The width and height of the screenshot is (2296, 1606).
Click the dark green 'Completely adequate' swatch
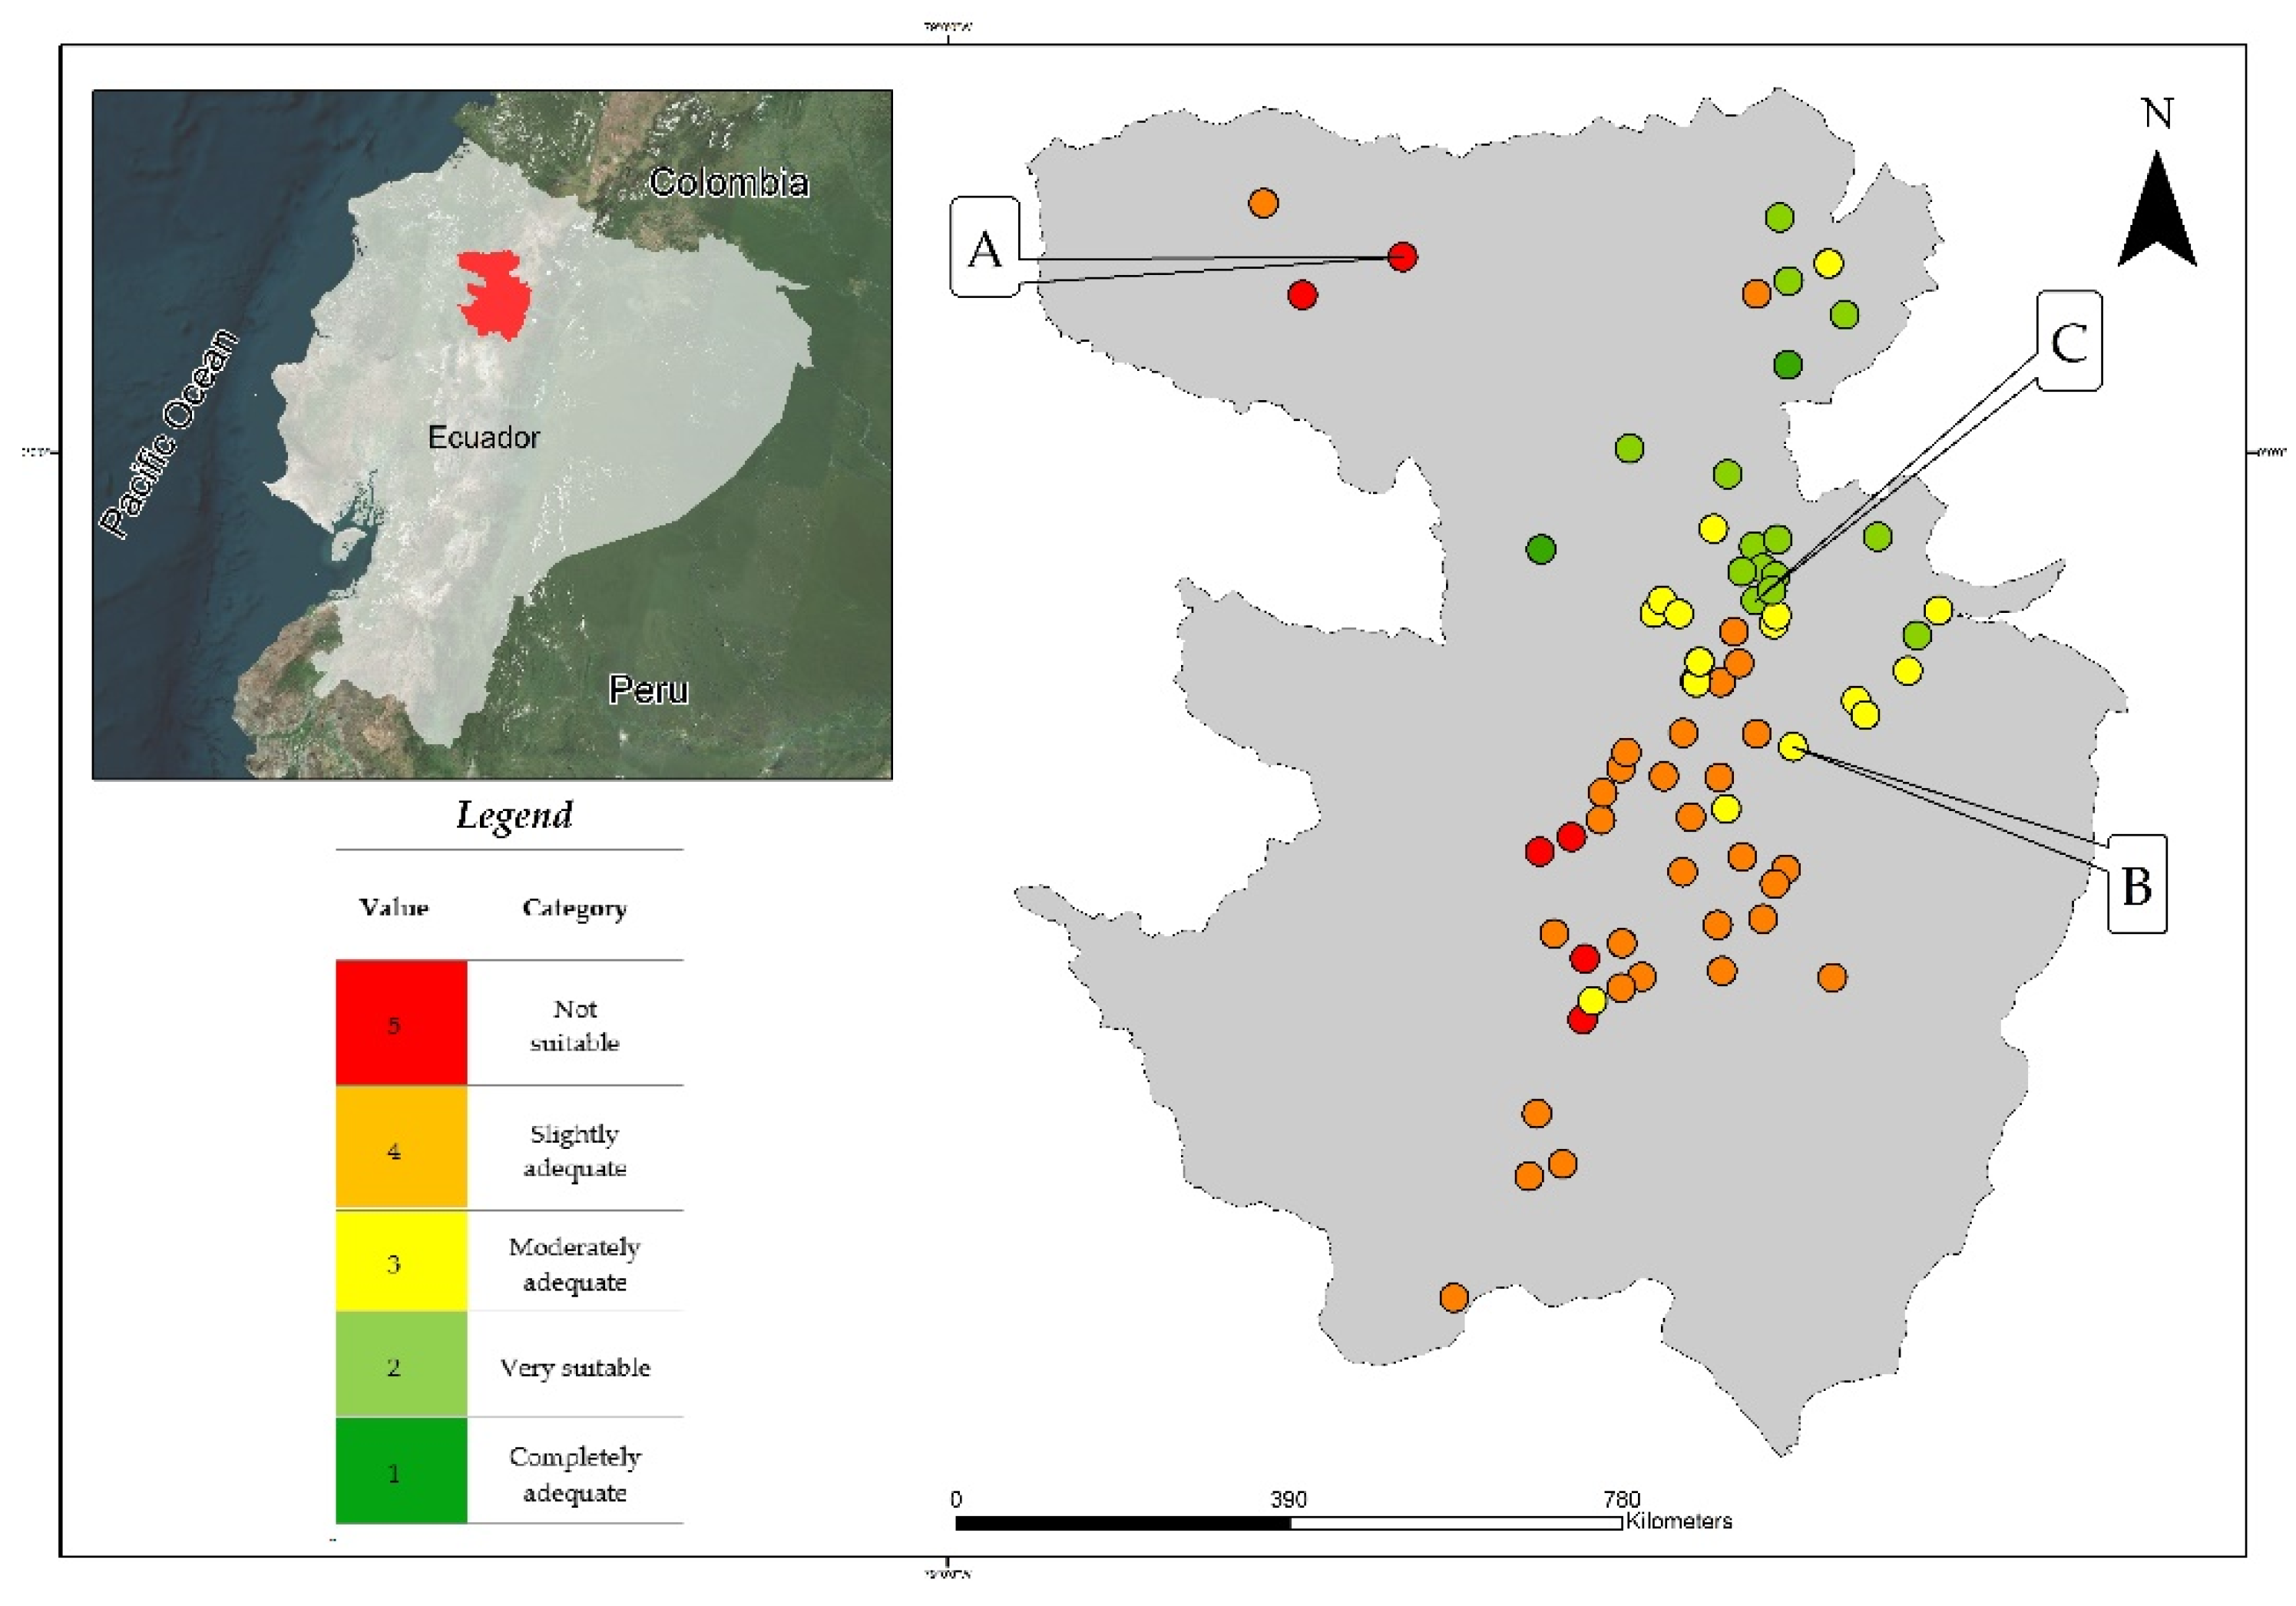point(401,1471)
